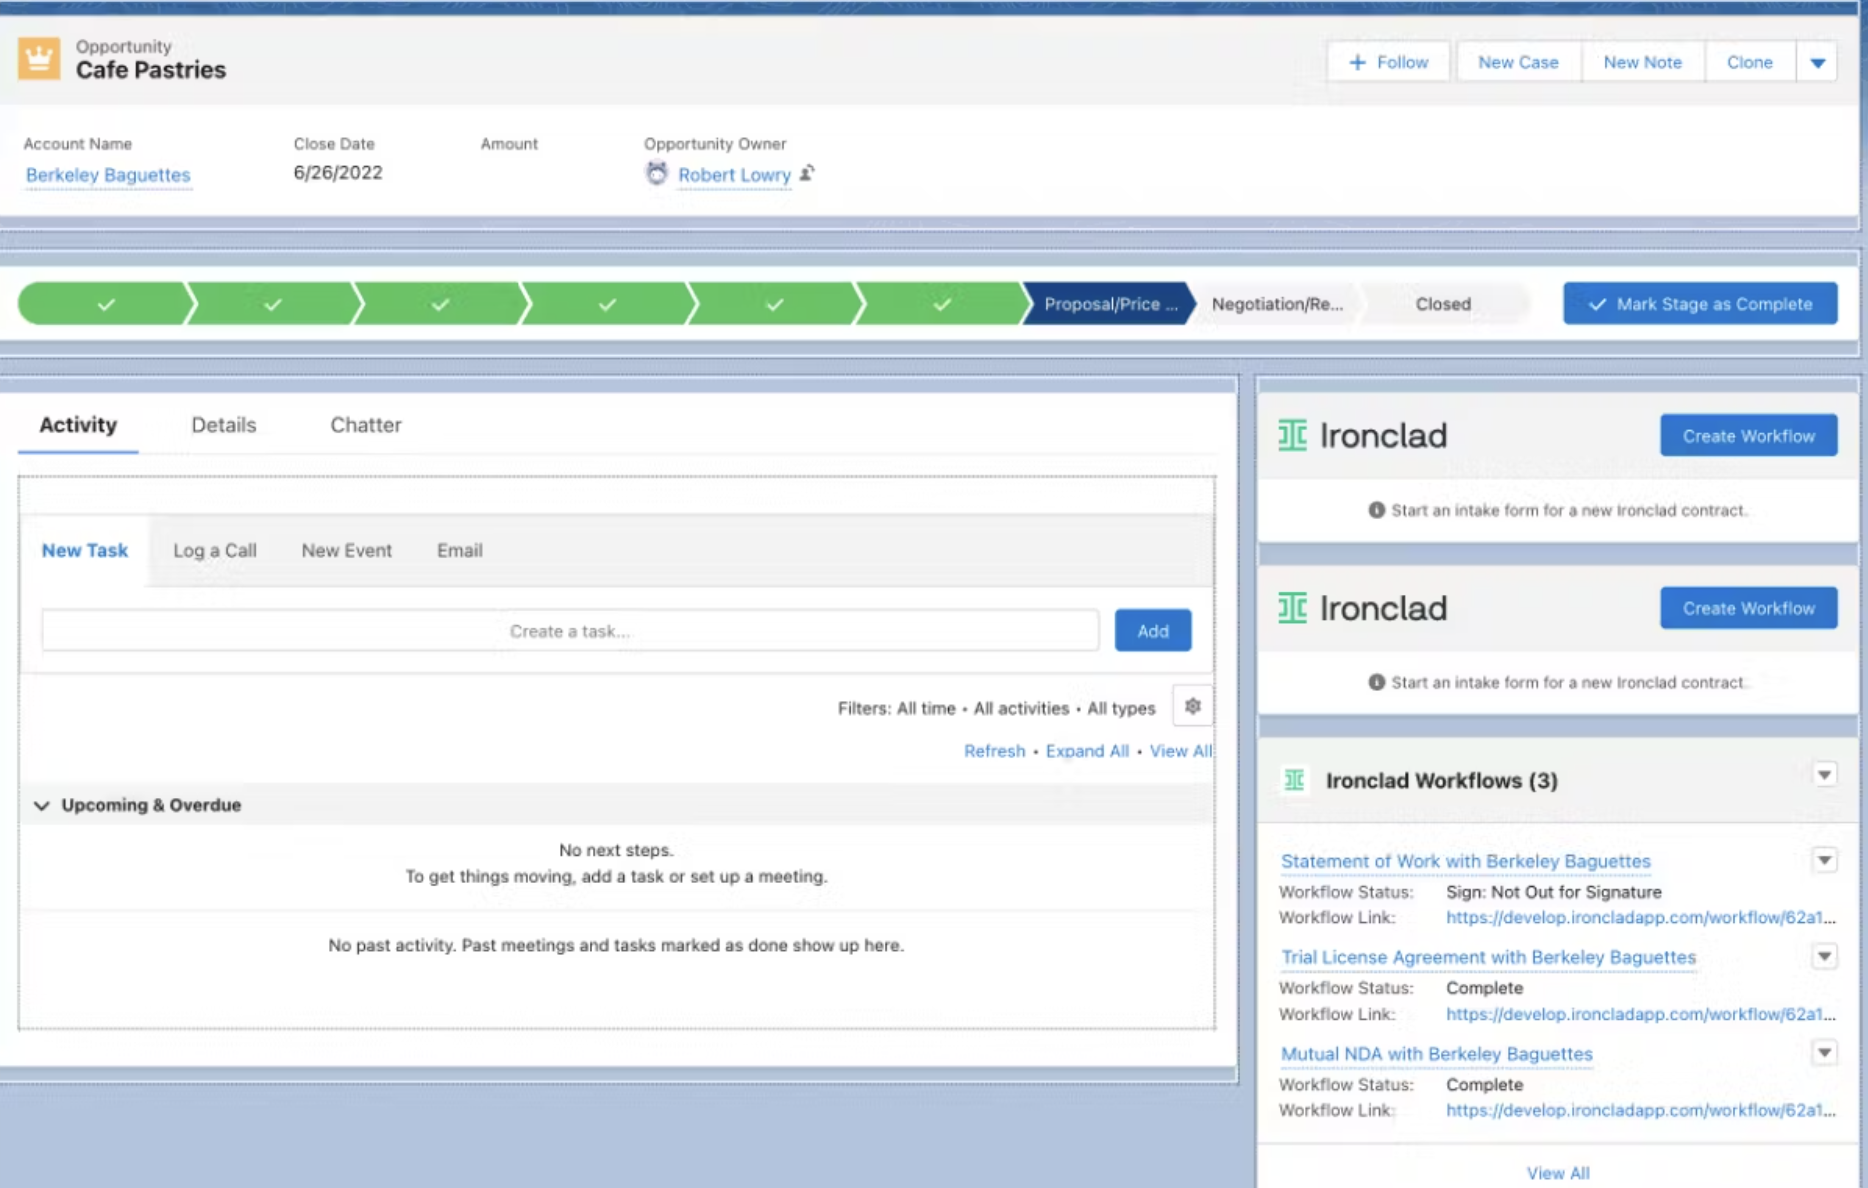The width and height of the screenshot is (1868, 1188).
Task: Click the Opportunity crown icon
Action: coord(39,59)
